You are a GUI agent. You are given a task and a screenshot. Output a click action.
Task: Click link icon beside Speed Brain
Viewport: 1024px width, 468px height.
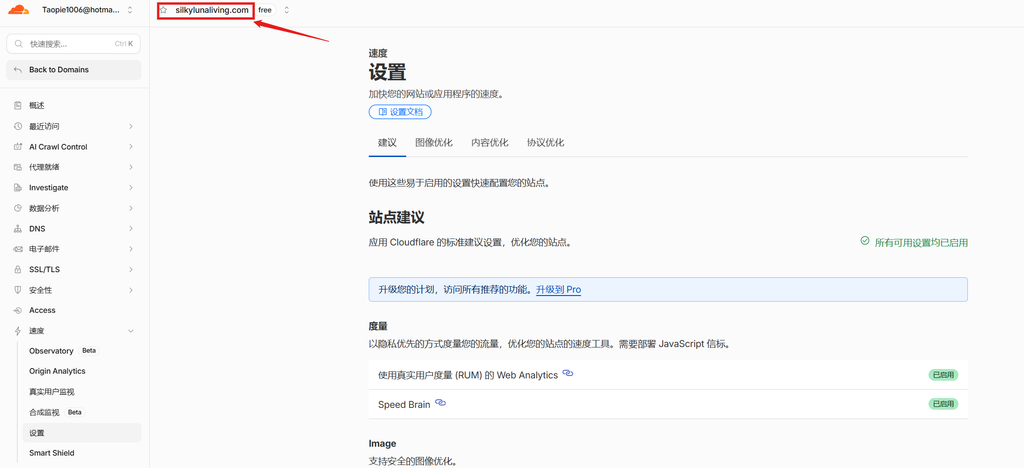pyautogui.click(x=440, y=403)
